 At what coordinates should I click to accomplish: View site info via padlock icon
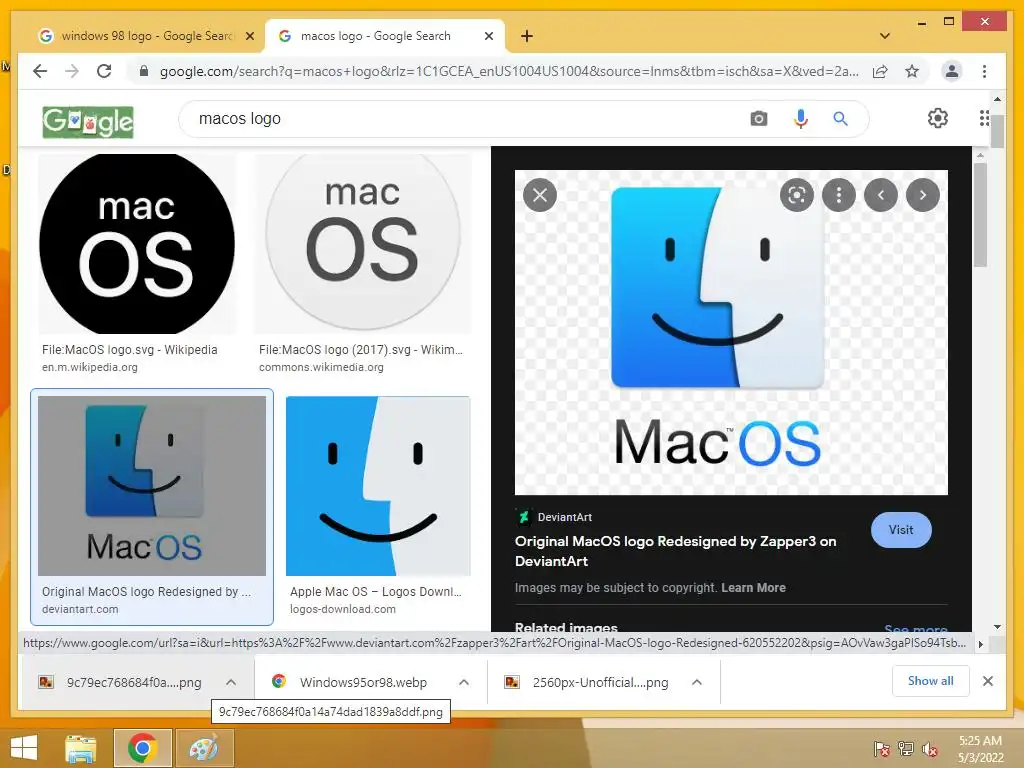(x=144, y=71)
